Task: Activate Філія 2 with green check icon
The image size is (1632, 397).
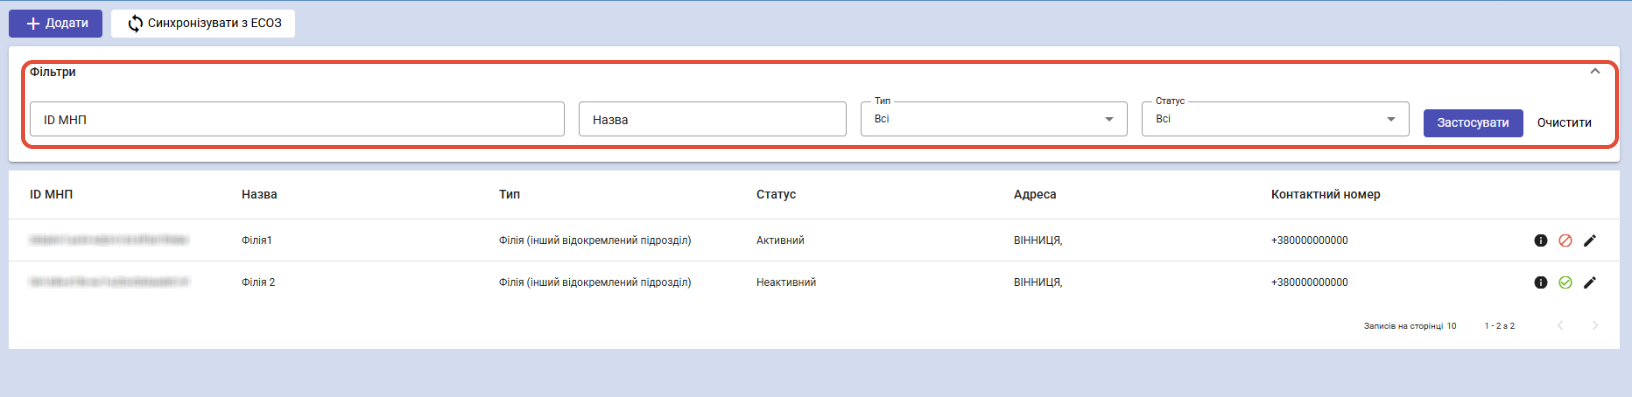Action: tap(1566, 282)
